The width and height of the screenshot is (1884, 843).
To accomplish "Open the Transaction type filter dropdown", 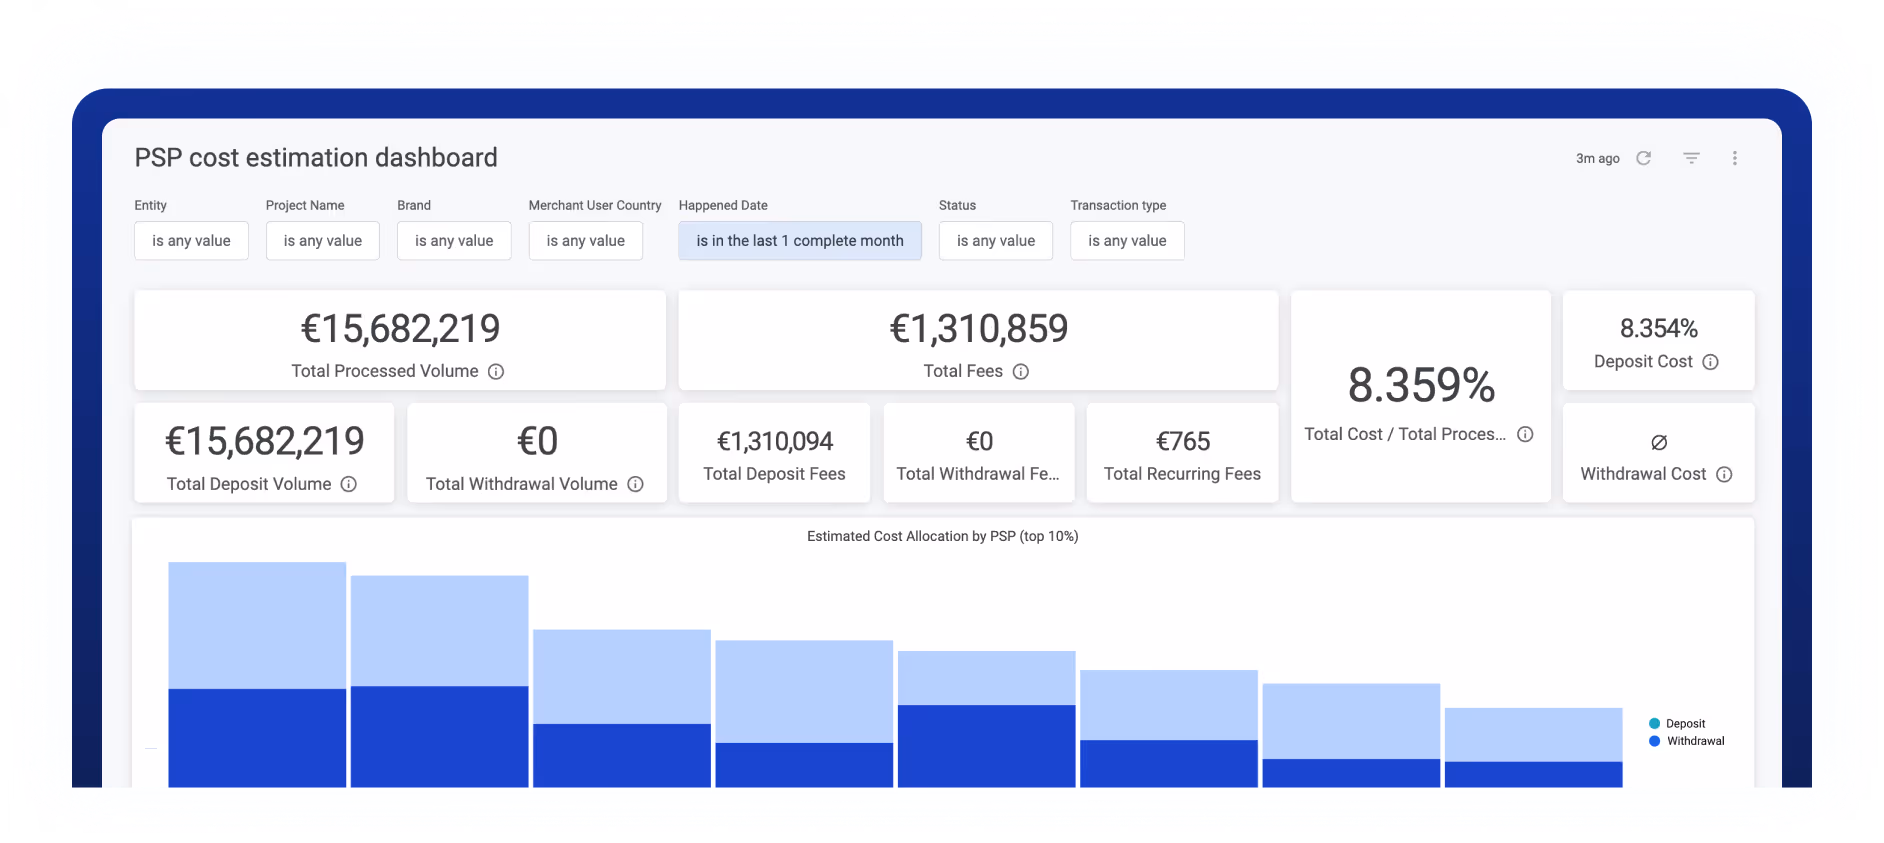I will point(1127,241).
